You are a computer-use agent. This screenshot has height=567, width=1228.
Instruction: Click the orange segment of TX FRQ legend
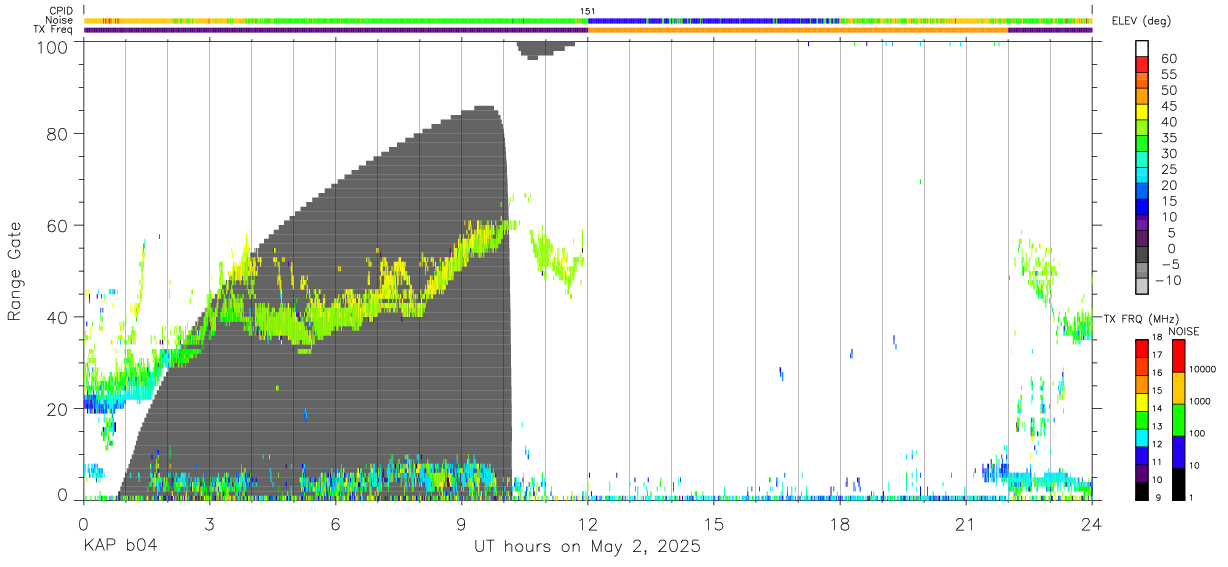1142,384
